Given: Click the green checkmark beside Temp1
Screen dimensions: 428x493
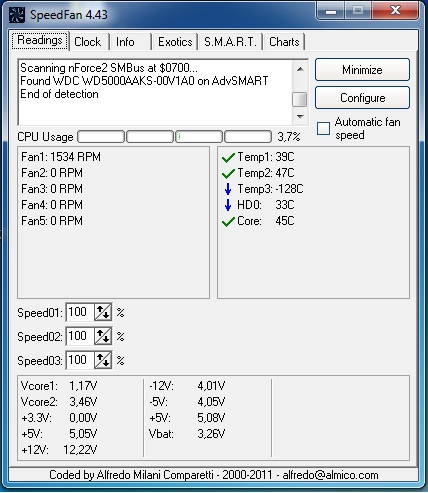Looking at the screenshot, I should click(228, 157).
